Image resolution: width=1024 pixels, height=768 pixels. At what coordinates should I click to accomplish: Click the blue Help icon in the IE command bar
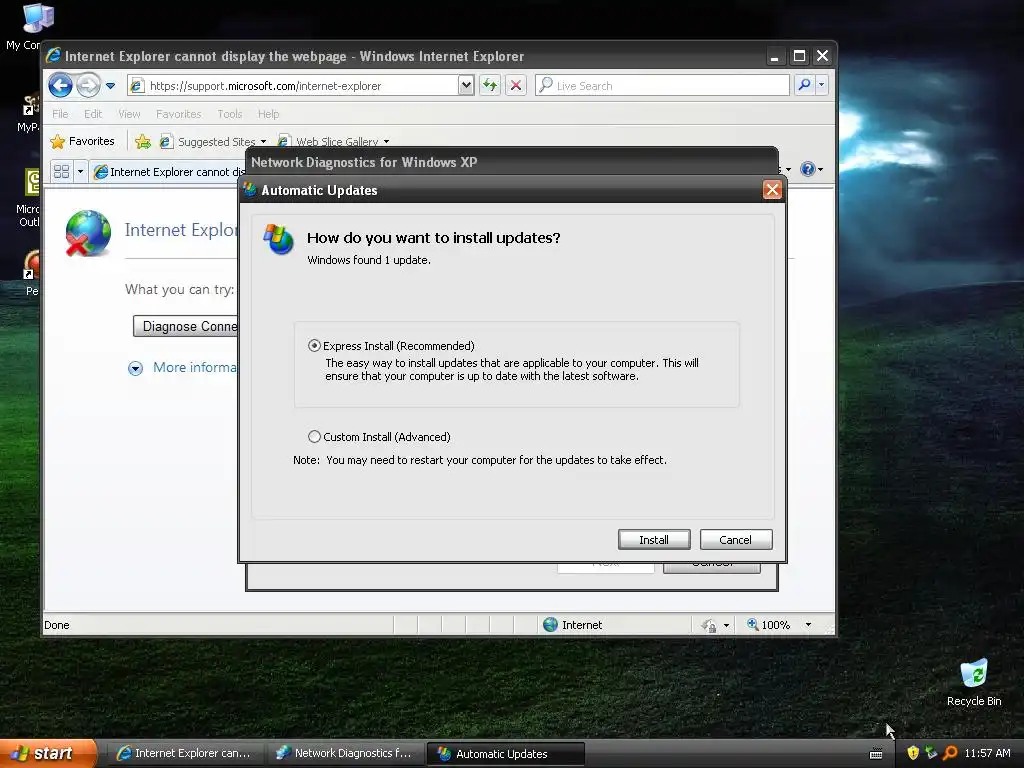[808, 169]
